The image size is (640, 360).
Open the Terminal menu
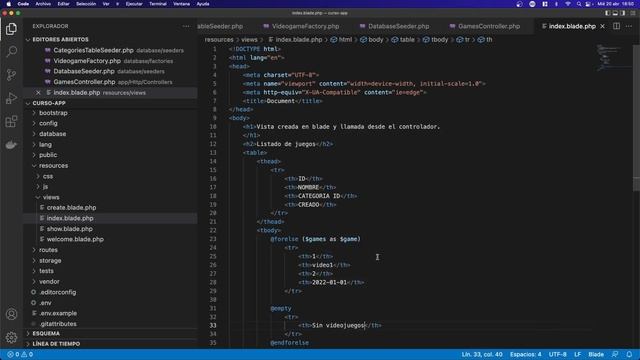[x=158, y=4]
